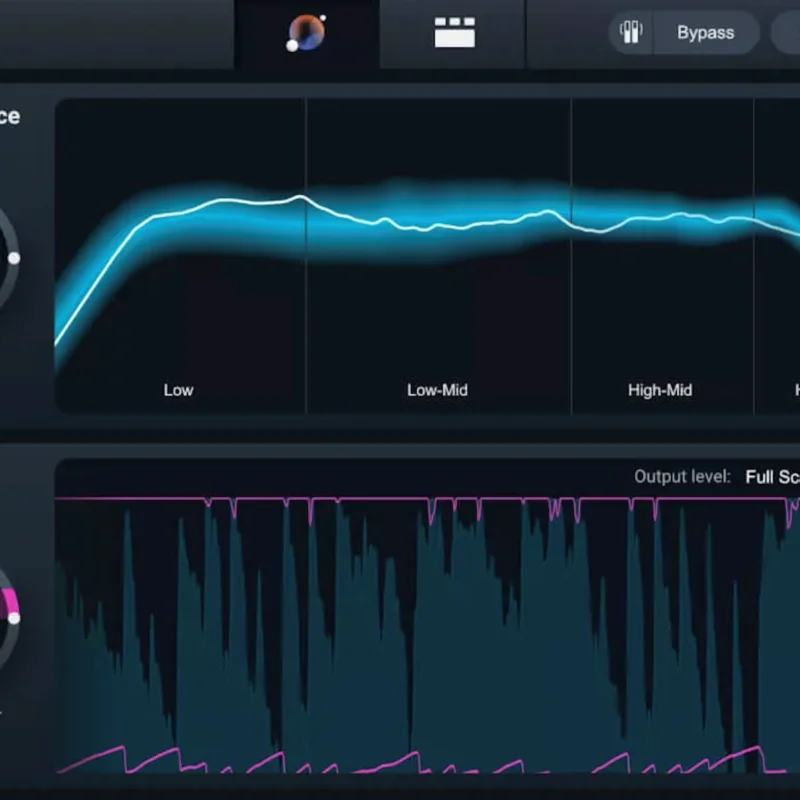Click the Low-Mid / High-Mid crossover divider line
Screen dimensions: 800x800
click(571, 255)
